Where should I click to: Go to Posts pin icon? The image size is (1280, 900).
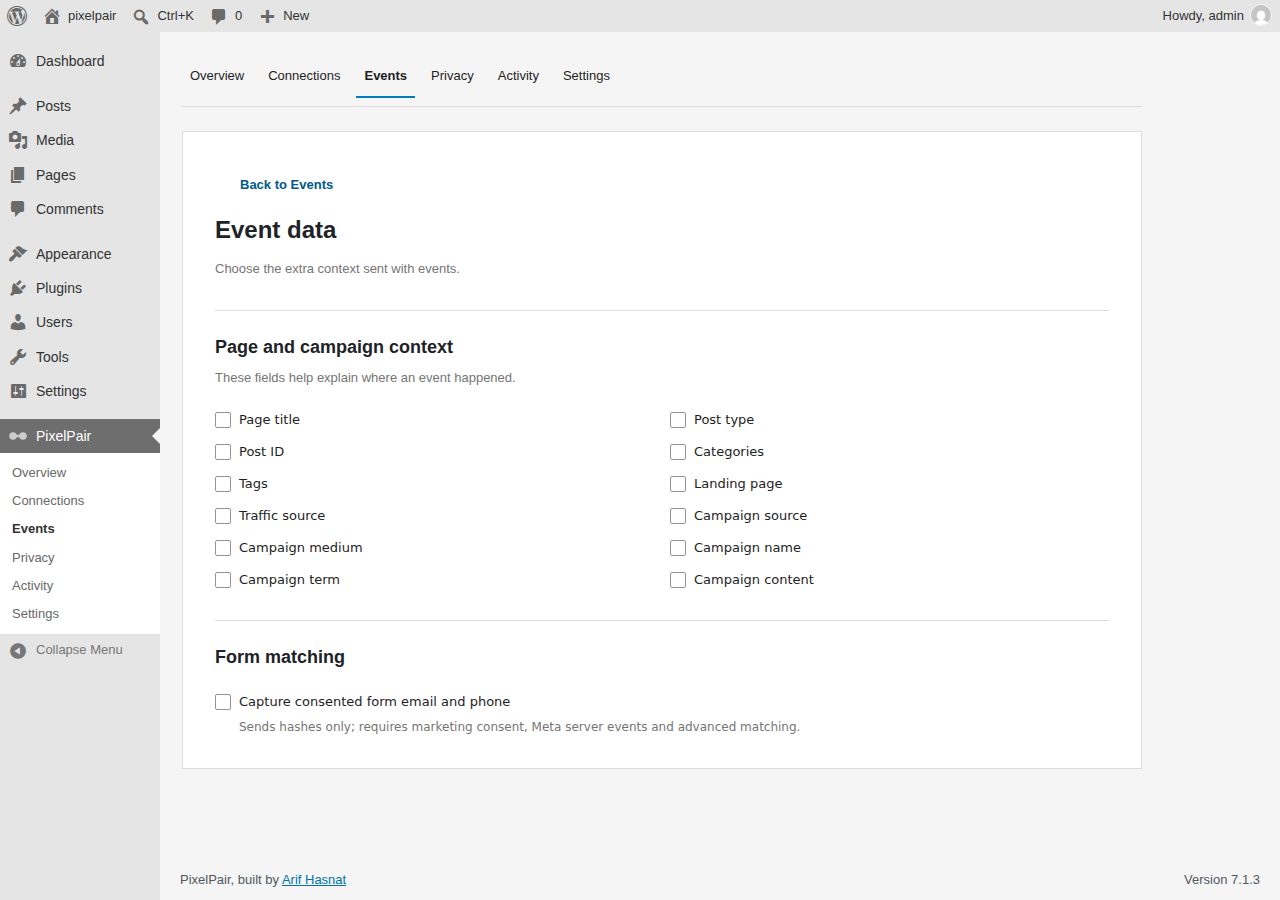click(18, 106)
